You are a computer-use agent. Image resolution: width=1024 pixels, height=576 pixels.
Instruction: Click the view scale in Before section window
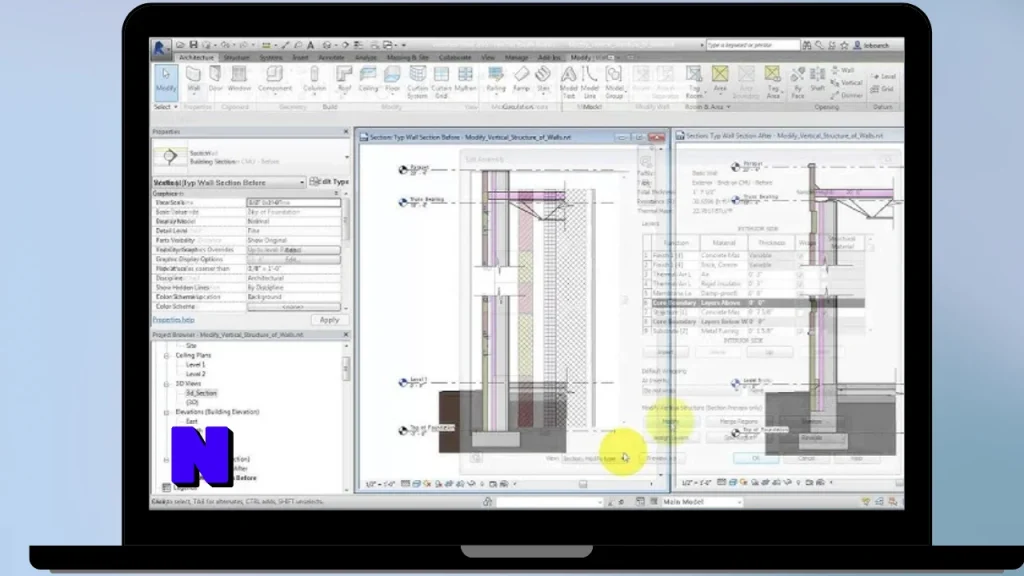[x=381, y=484]
